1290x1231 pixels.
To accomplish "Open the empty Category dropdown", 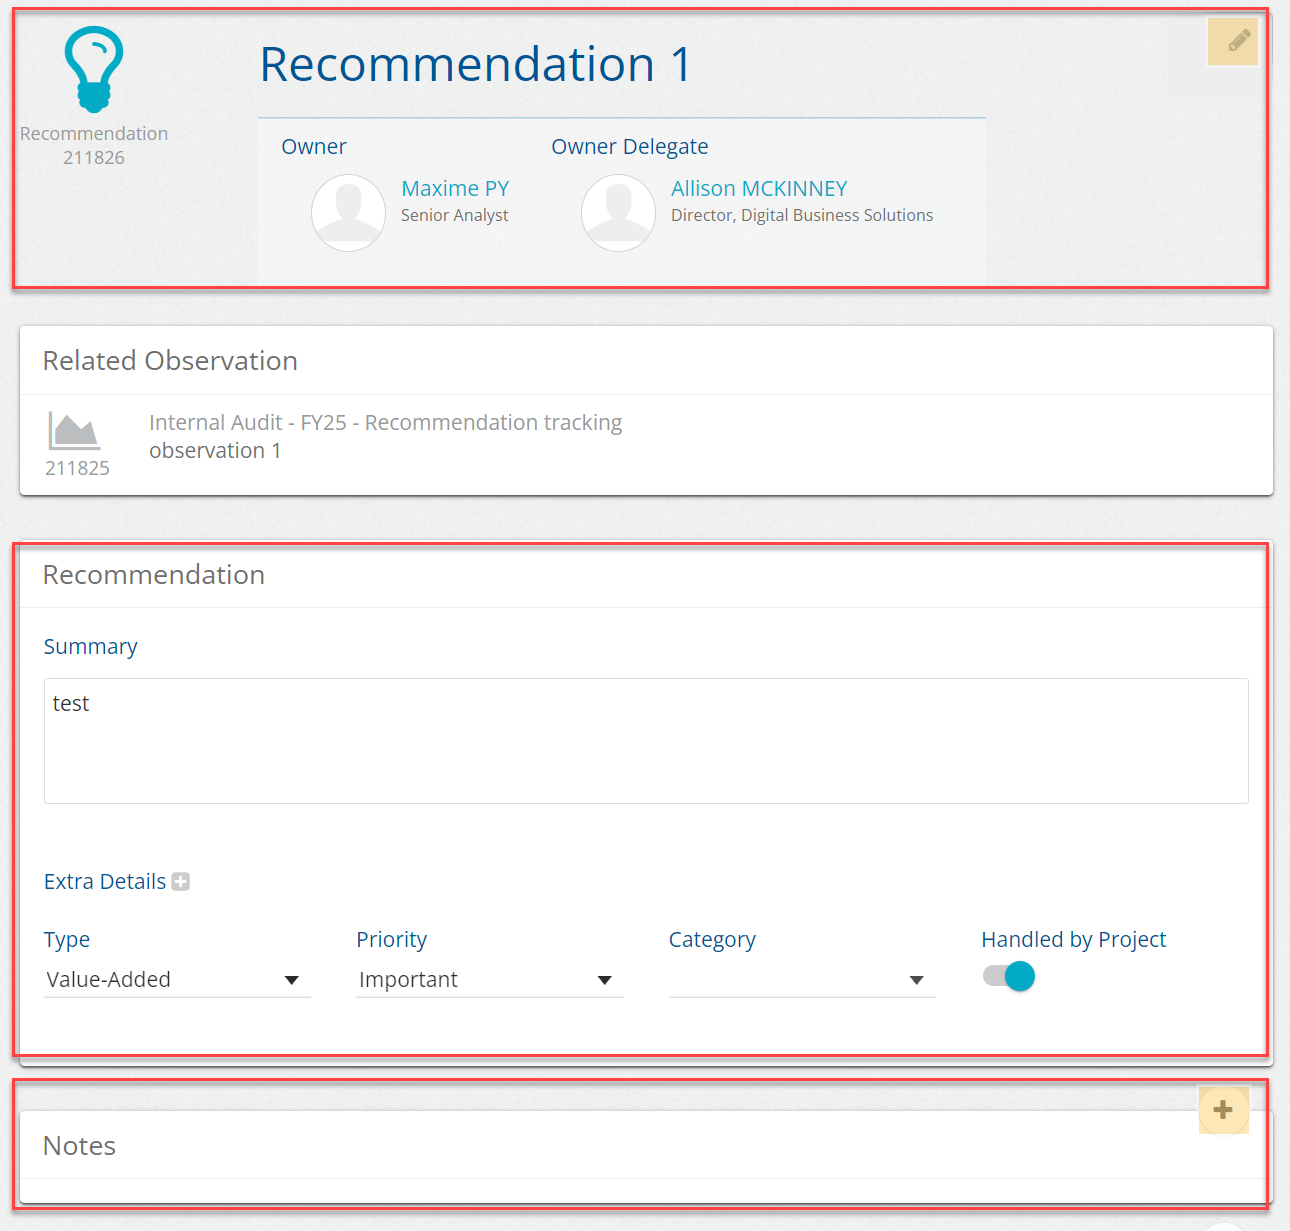I will pos(801,980).
